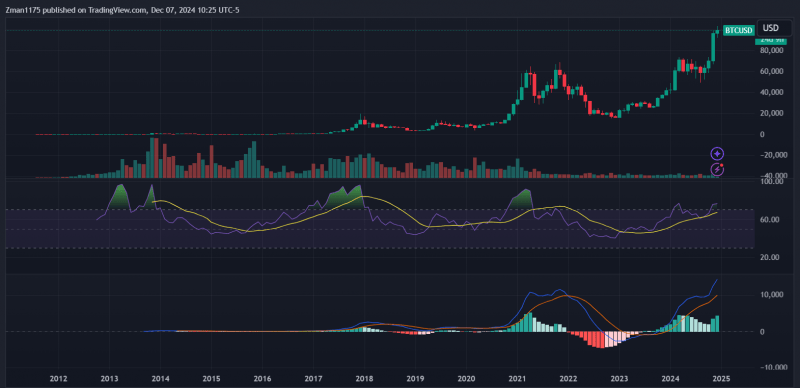This screenshot has height=388, width=800.
Task: Click the 20,000 price axis label
Action: coord(771,113)
